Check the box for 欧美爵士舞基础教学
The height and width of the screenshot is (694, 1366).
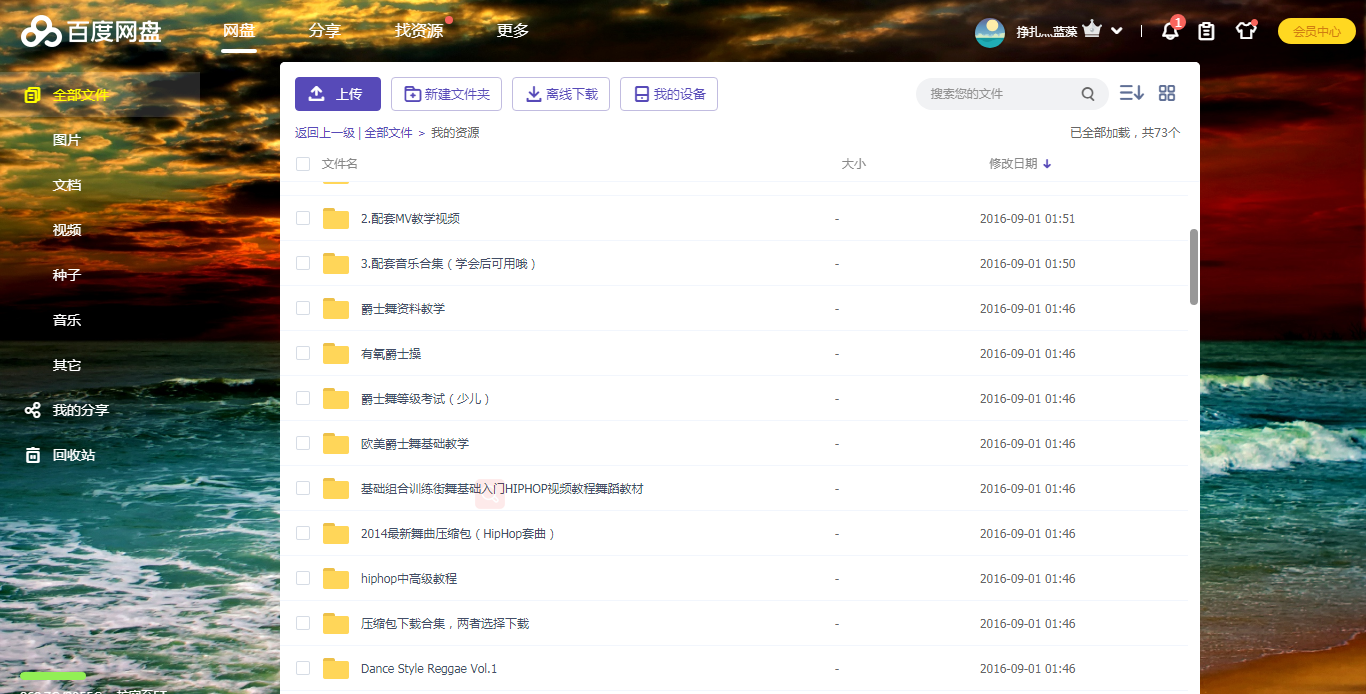303,443
